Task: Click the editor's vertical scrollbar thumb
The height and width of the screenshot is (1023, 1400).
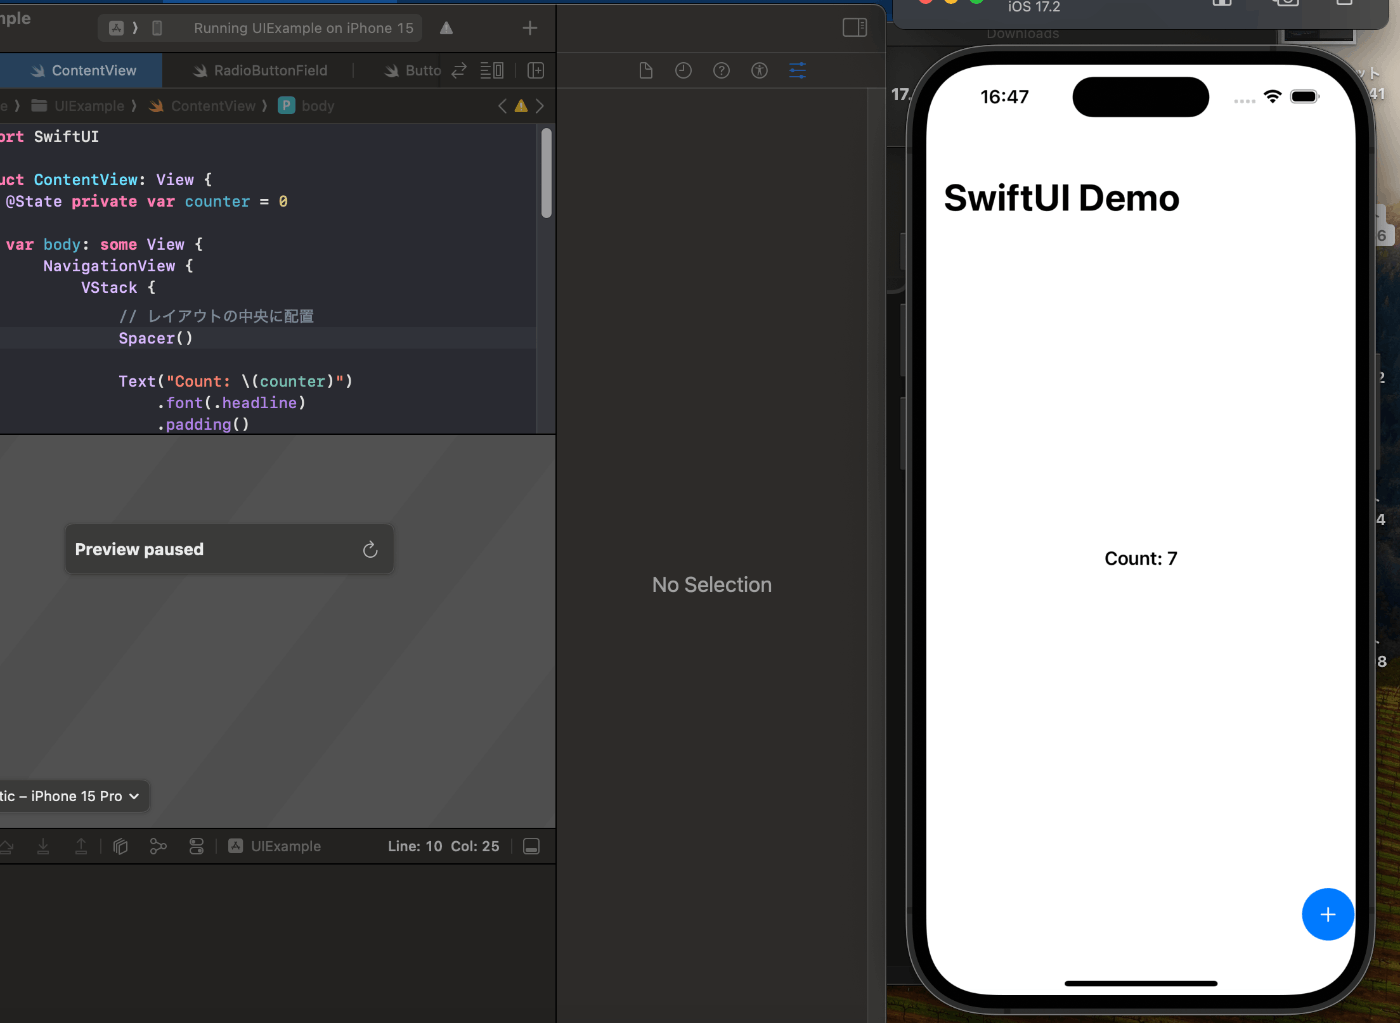Action: point(546,173)
